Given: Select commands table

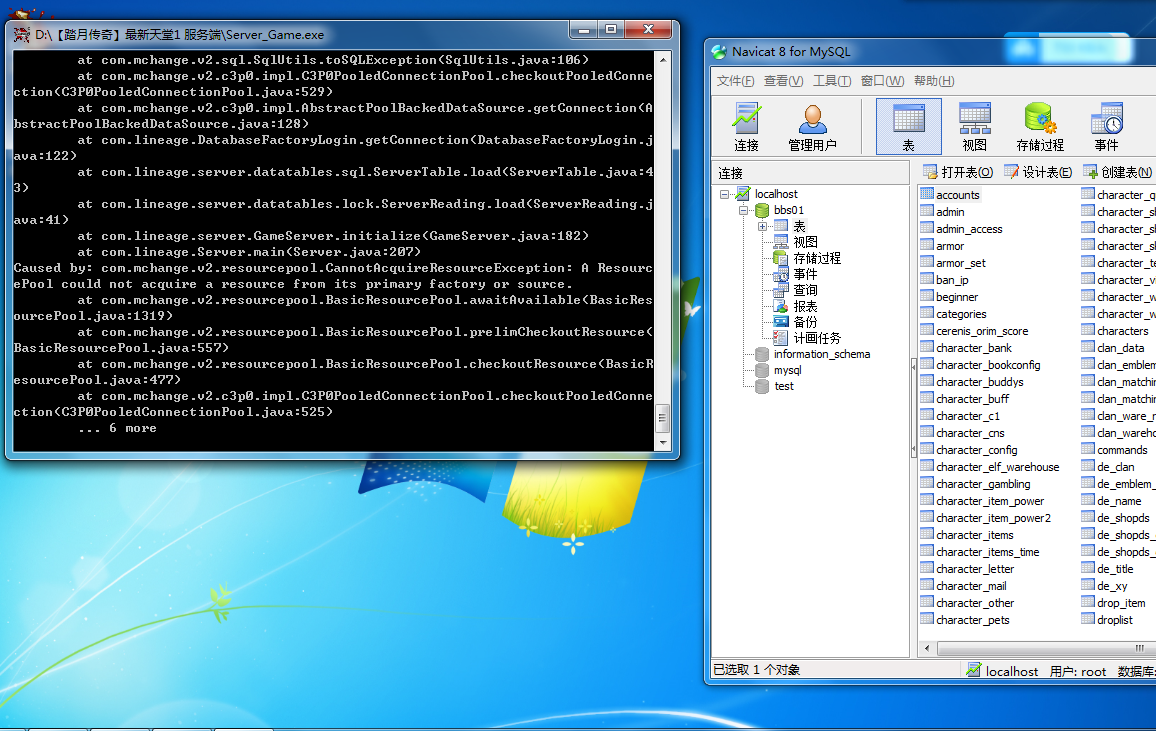Looking at the screenshot, I should coord(1121,450).
